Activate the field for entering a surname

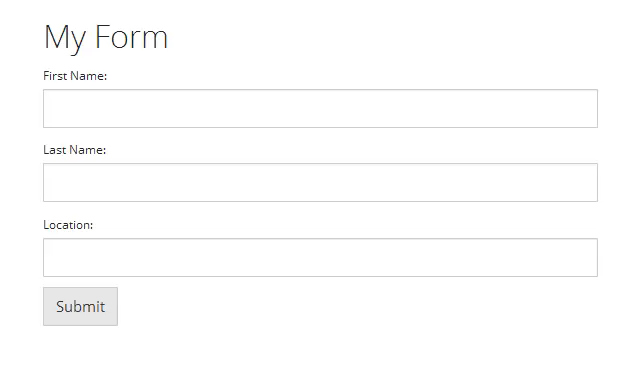click(x=320, y=182)
